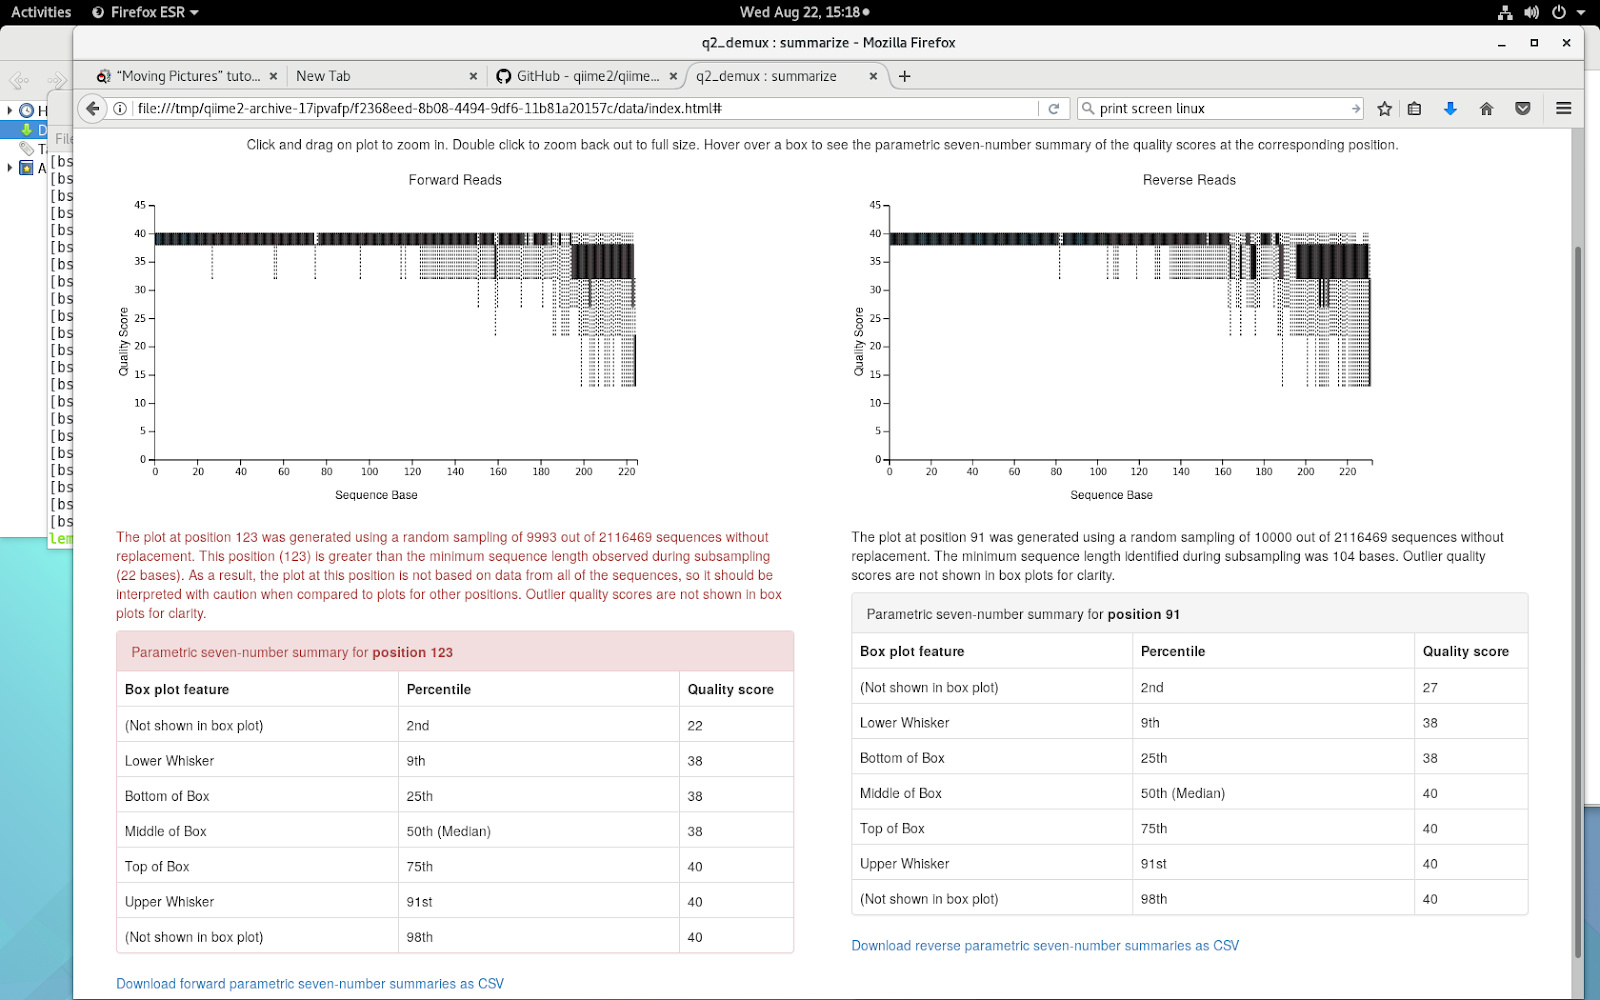This screenshot has height=1000, width=1600.
Task: Open the Activities overview
Action: point(41,12)
